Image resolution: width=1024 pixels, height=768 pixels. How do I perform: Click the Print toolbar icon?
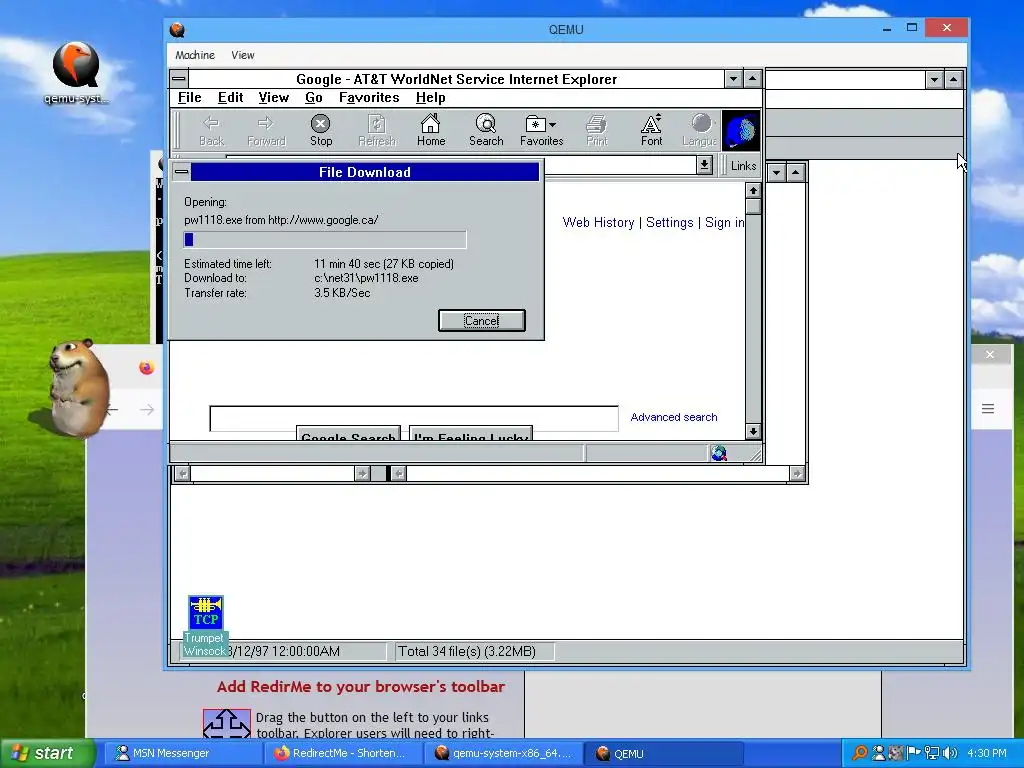596,131
